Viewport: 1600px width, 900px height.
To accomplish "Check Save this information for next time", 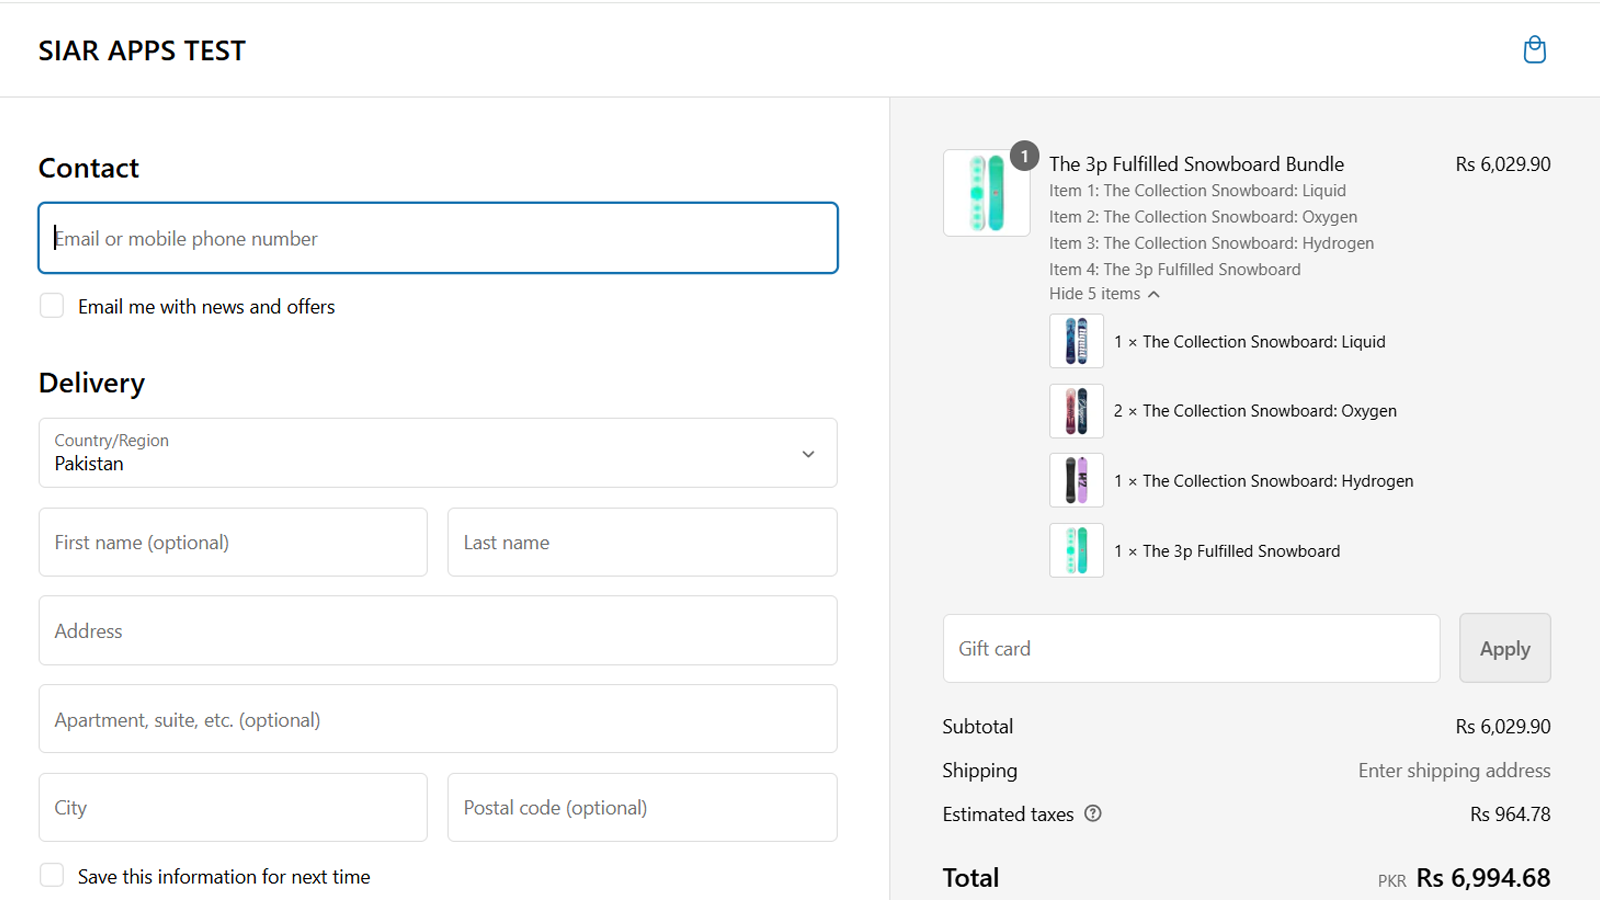I will 51,874.
